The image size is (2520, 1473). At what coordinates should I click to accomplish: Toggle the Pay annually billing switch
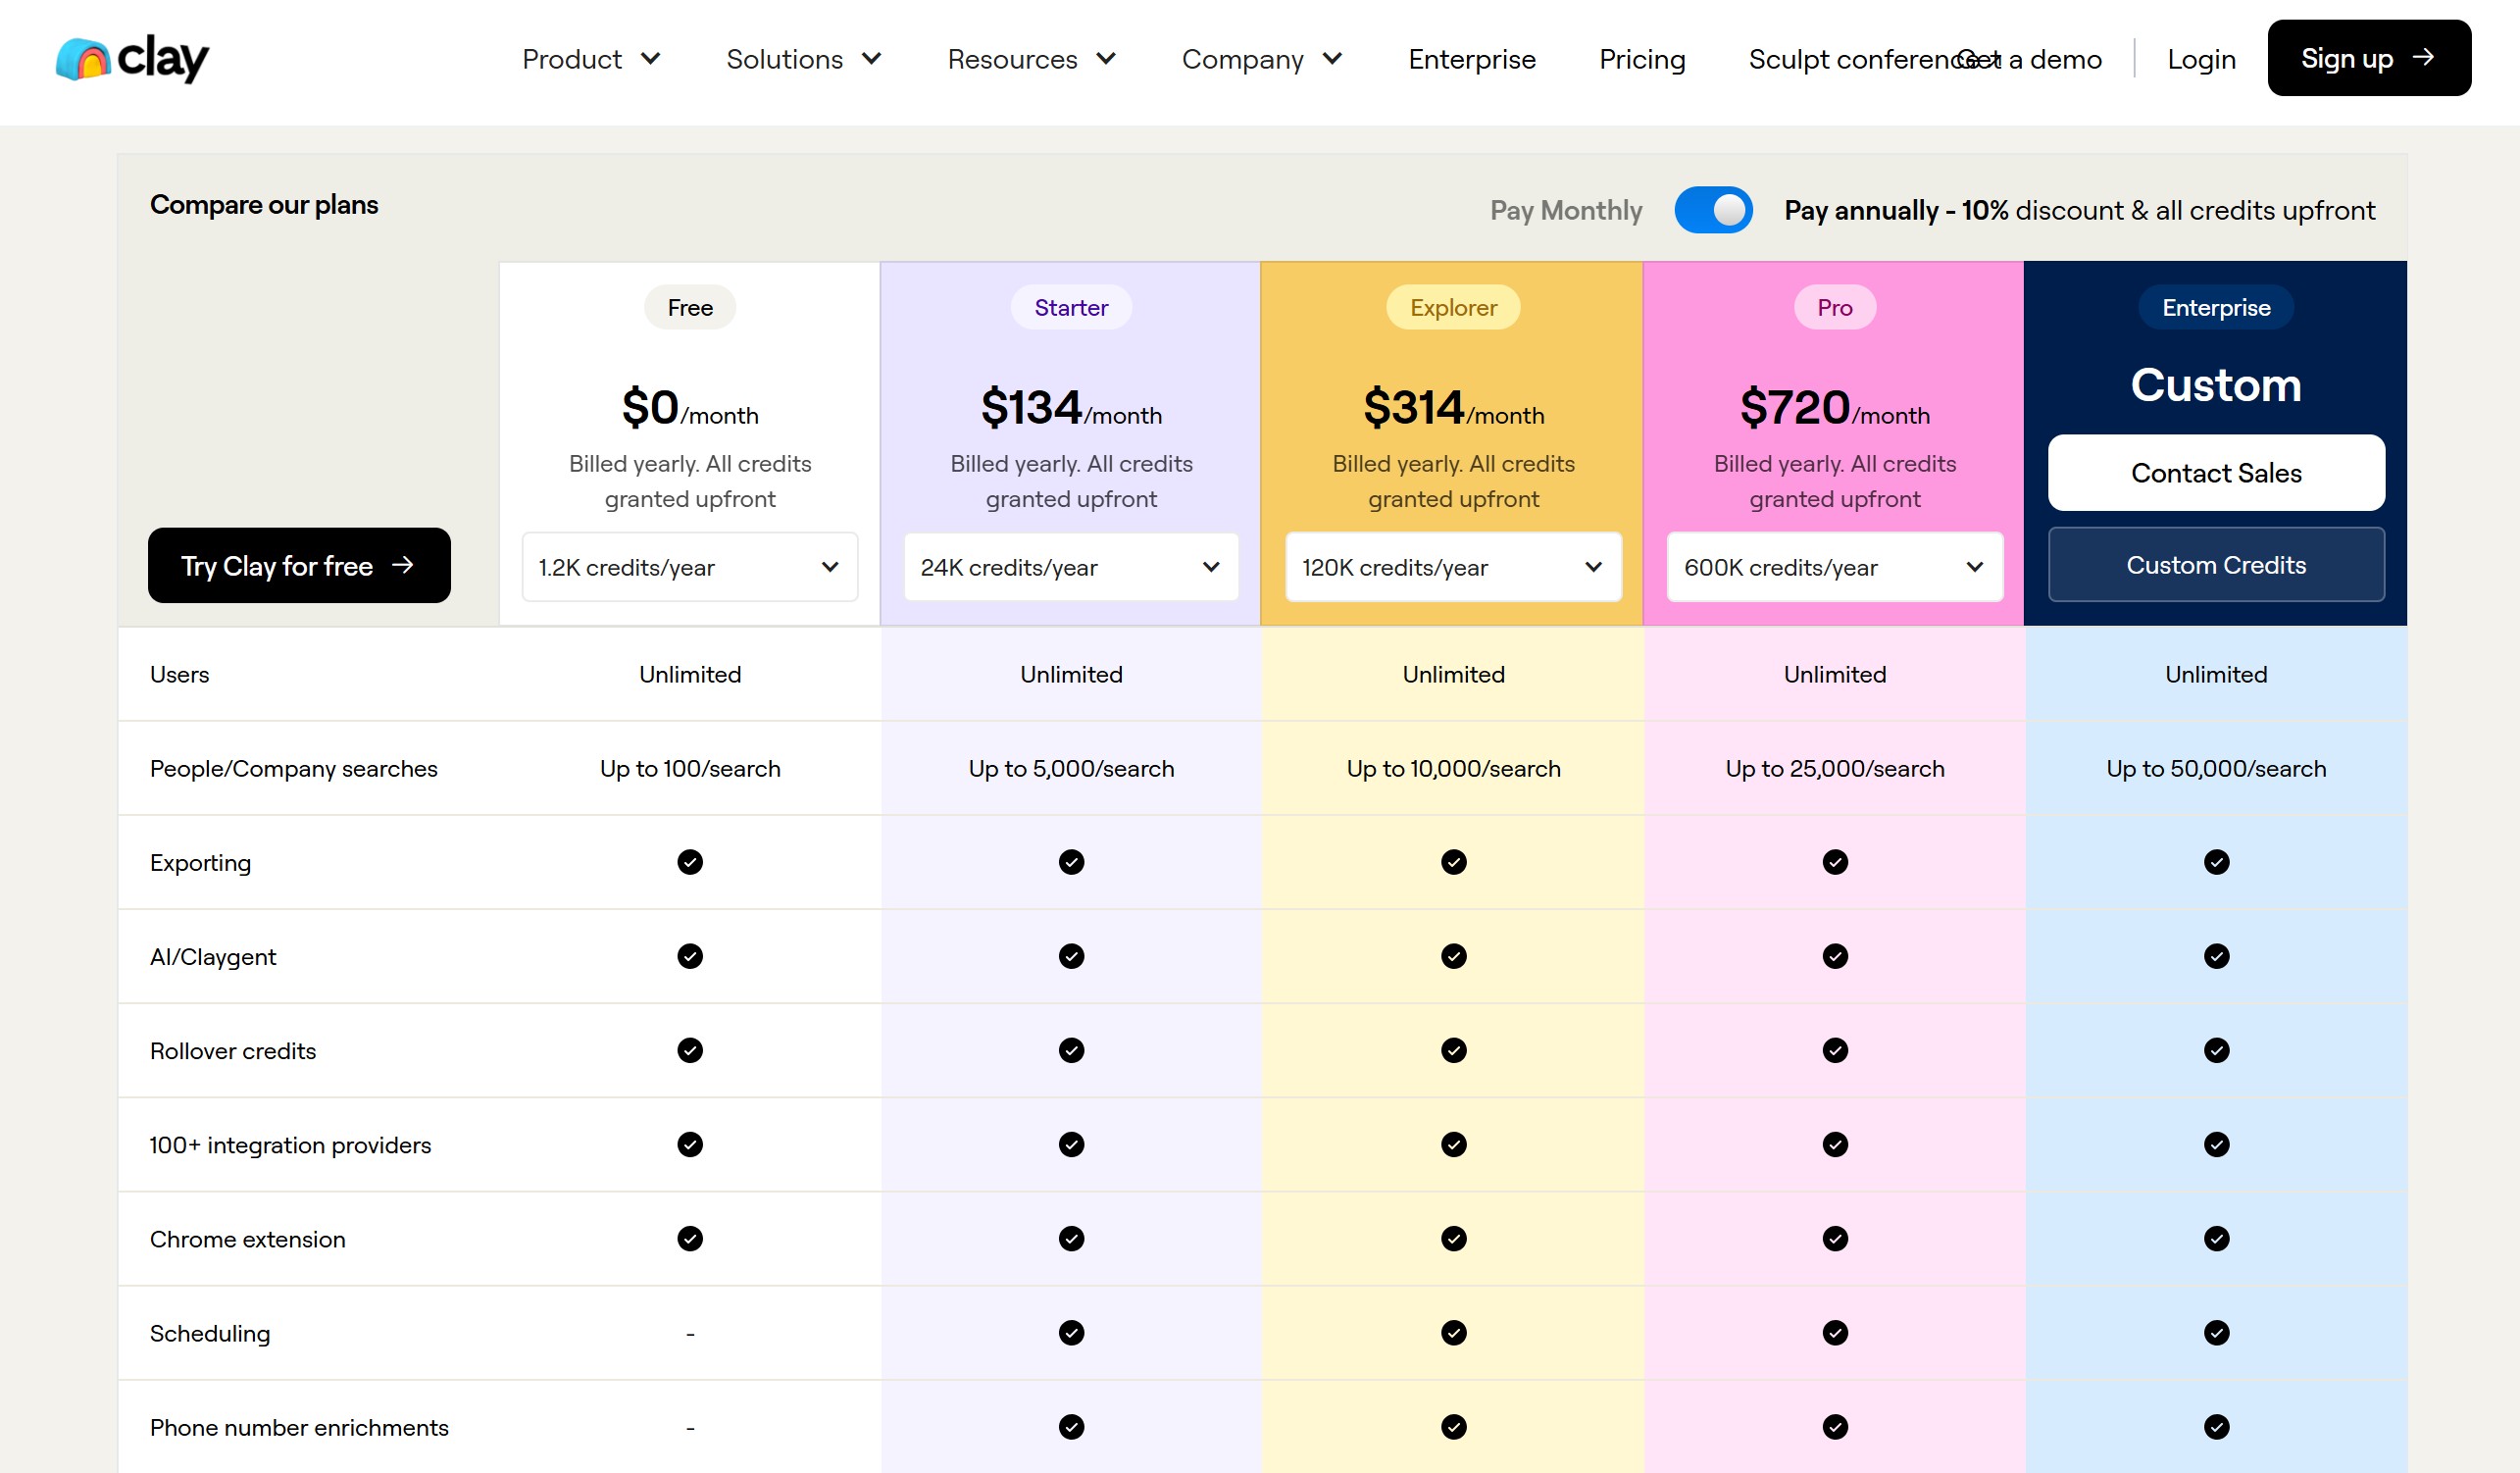[x=1713, y=210]
